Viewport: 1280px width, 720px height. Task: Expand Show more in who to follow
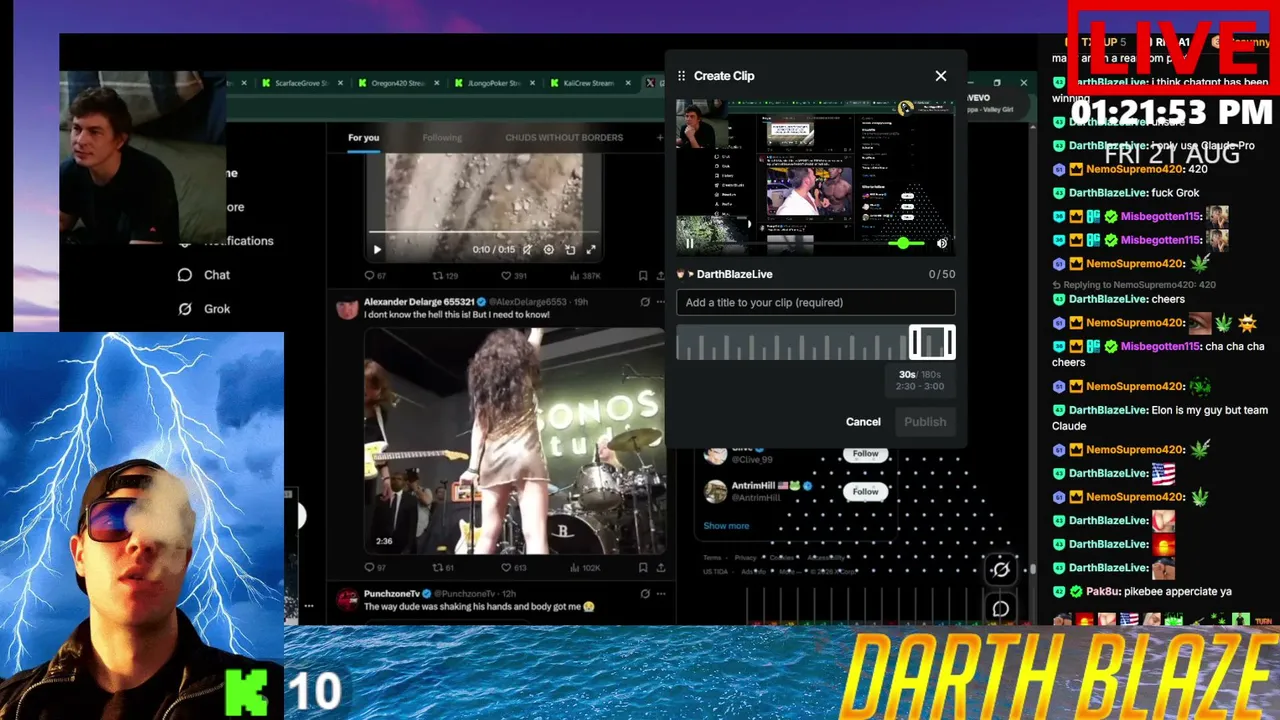[x=726, y=526]
